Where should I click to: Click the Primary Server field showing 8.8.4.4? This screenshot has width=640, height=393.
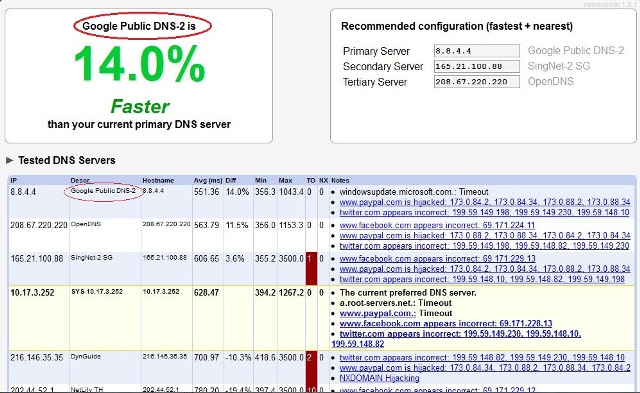[x=476, y=51]
